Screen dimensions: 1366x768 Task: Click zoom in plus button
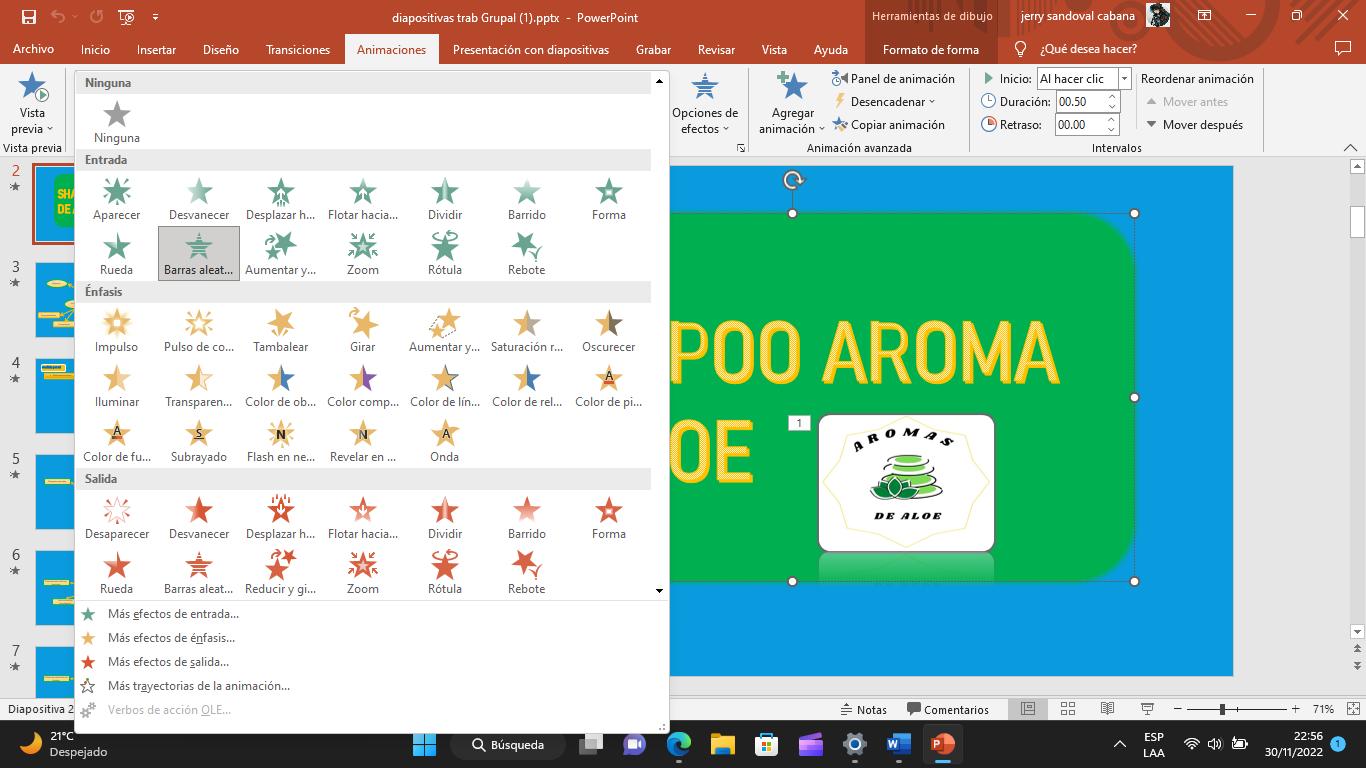point(1296,709)
